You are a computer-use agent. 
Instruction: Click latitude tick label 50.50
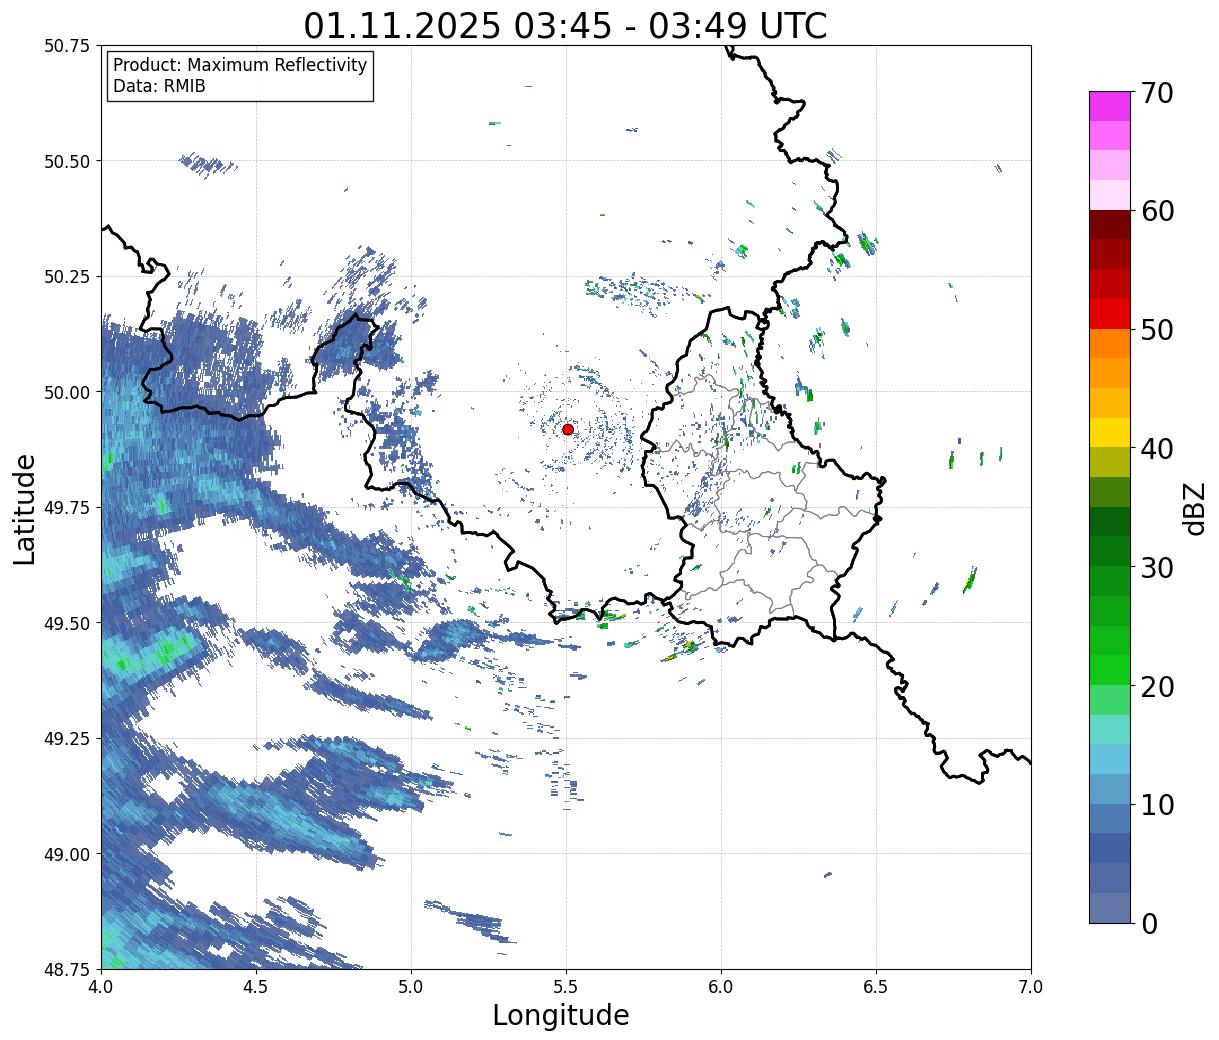coord(67,161)
